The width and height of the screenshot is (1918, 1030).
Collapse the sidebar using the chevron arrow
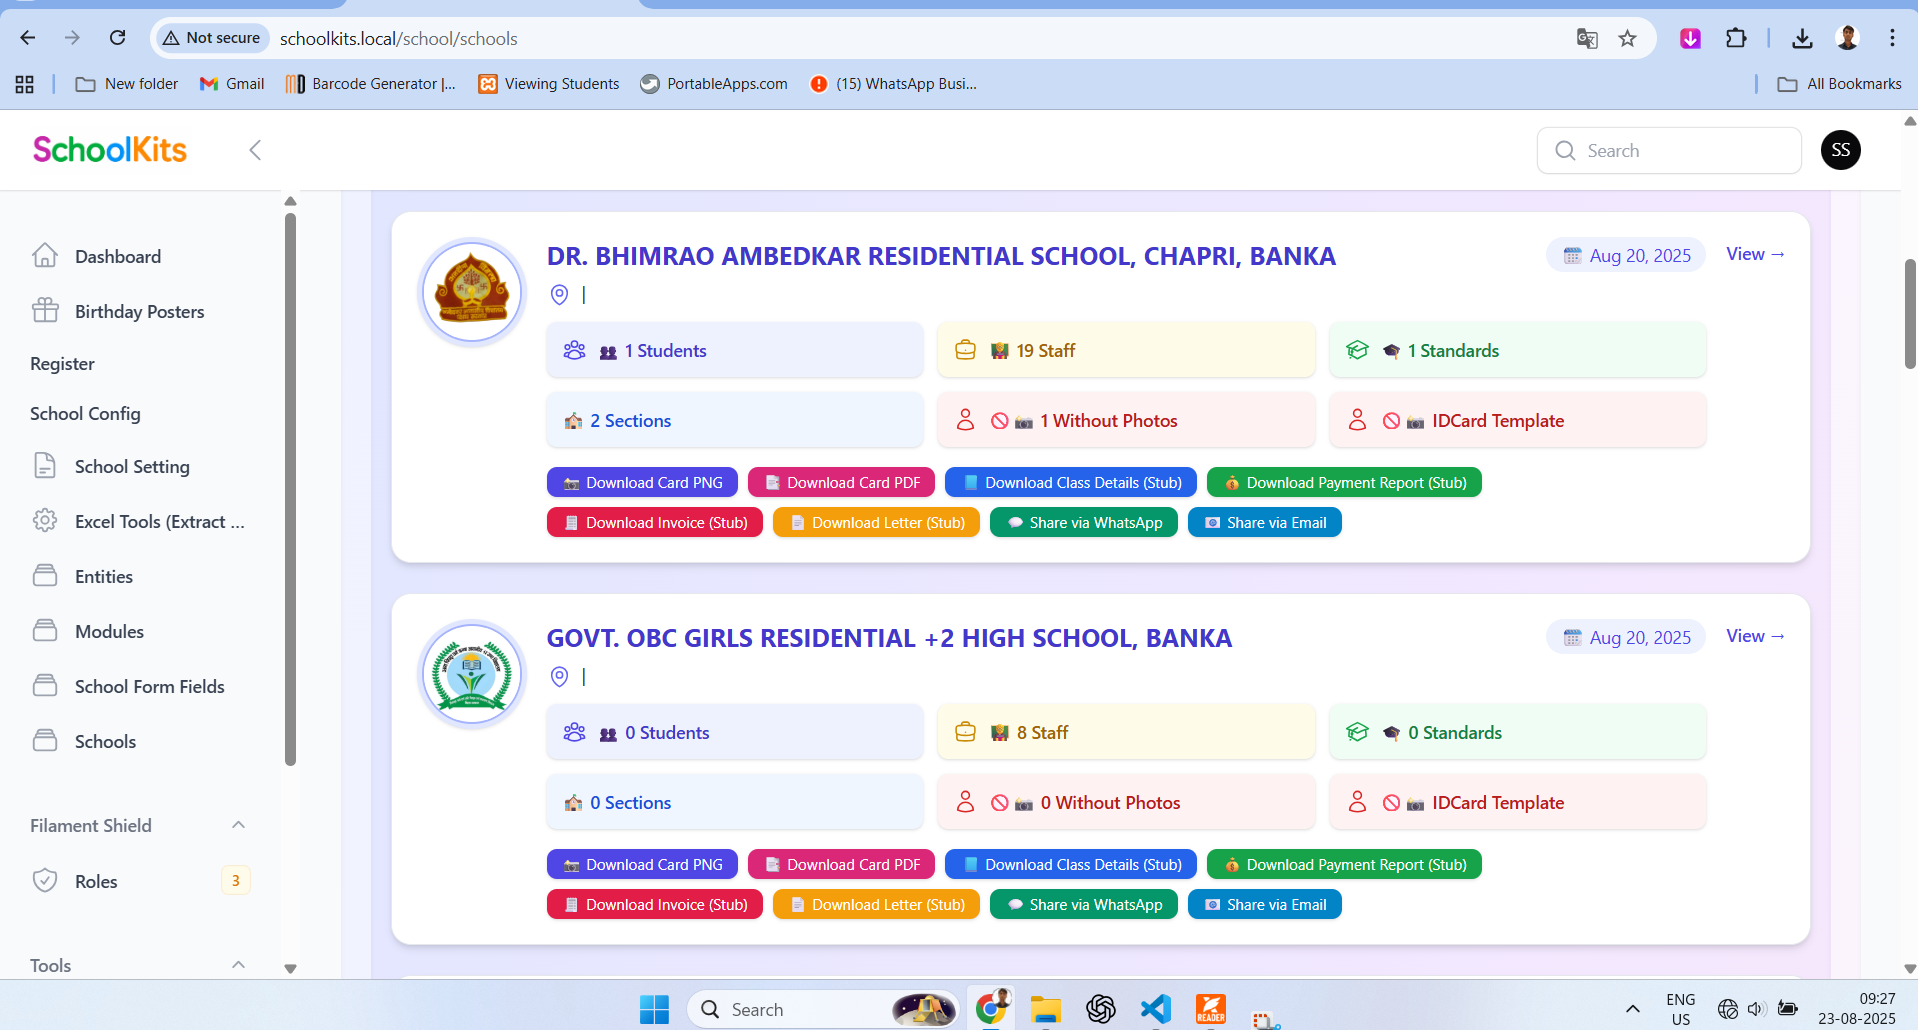point(255,150)
